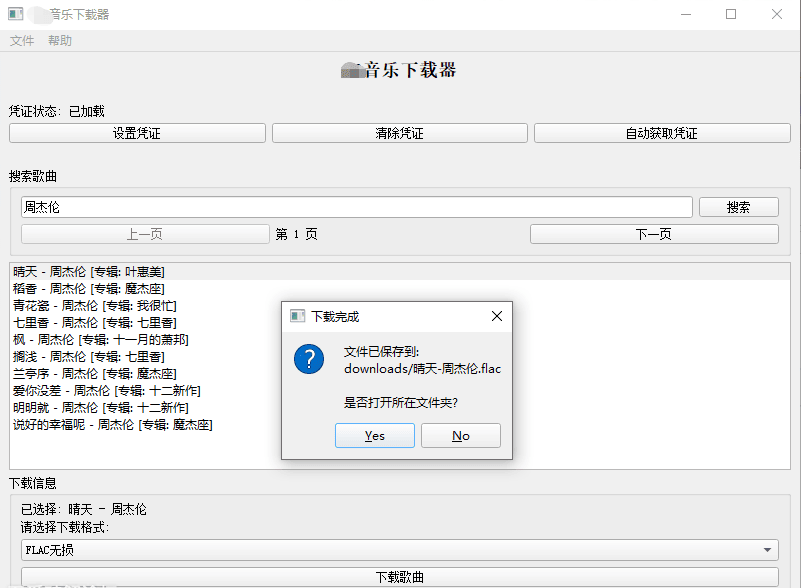The width and height of the screenshot is (801, 588).
Task: Click the search field containing 周杰伦
Action: (x=356, y=207)
